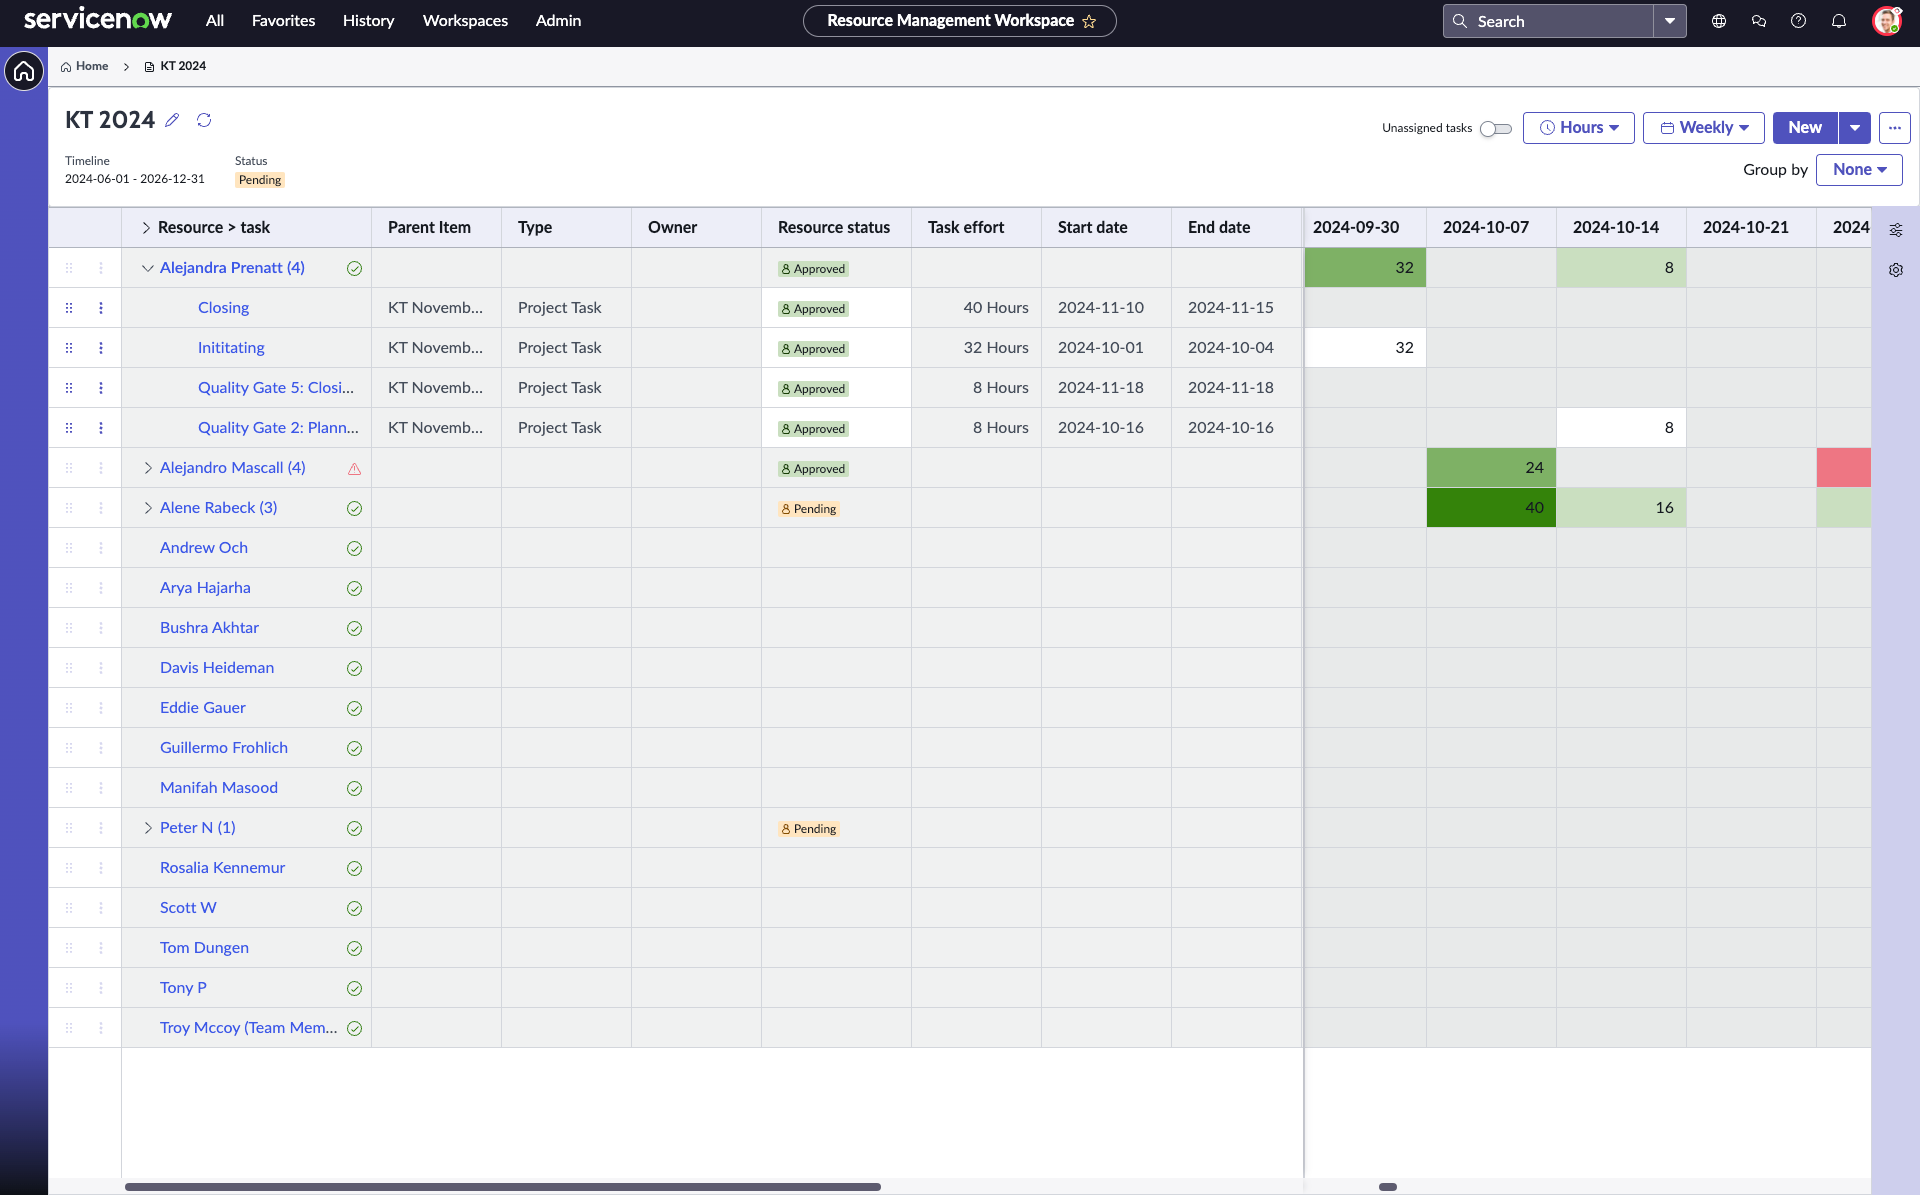Open the Group by None dropdown

[x=1859, y=170]
